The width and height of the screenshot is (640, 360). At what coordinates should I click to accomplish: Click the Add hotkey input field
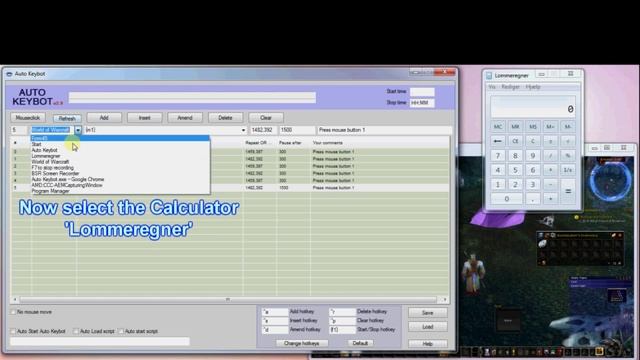(x=275, y=312)
